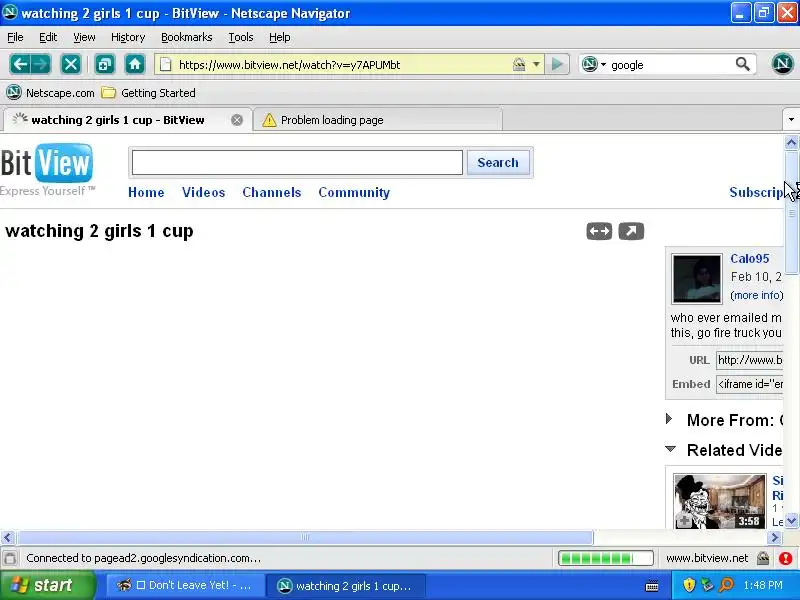800x600 pixels.
Task: Click the (more info) link
Action: point(757,295)
